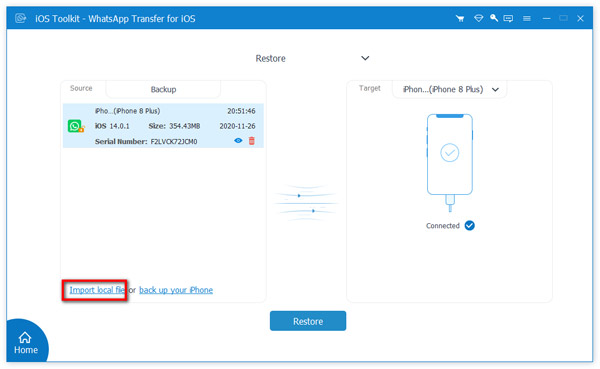Click the Source label
This screenshot has width=600, height=369.
point(81,88)
